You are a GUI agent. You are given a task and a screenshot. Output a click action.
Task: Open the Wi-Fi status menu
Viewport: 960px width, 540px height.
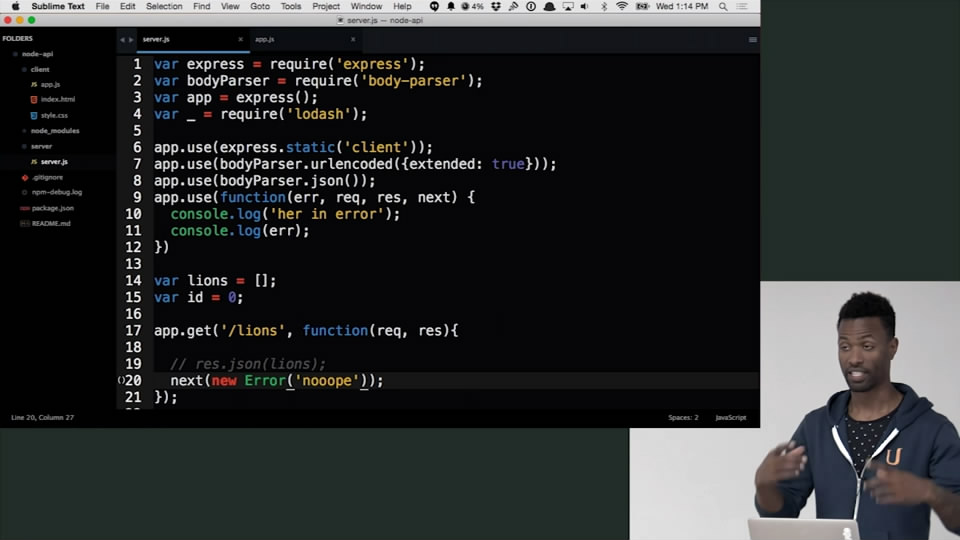click(621, 6)
